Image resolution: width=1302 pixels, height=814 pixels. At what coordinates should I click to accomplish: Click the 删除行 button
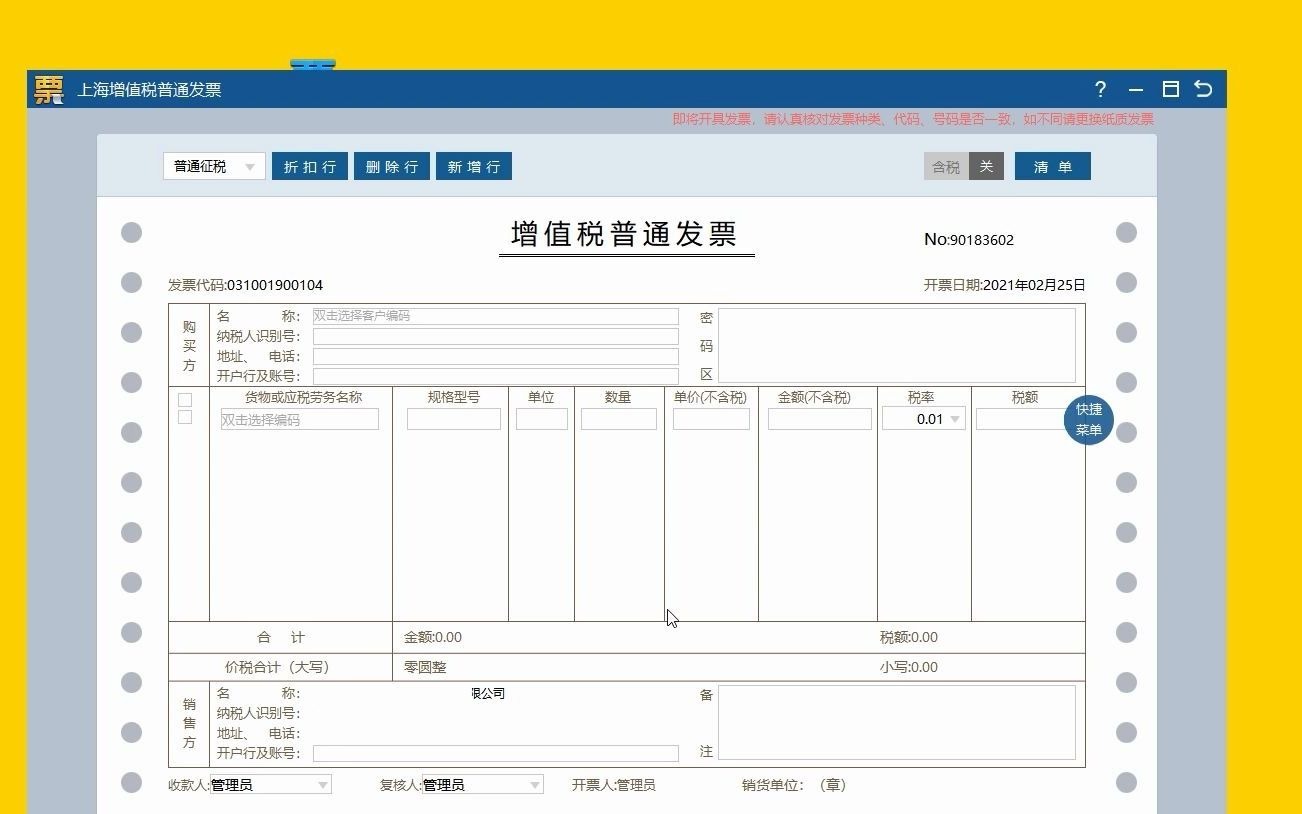tap(392, 166)
